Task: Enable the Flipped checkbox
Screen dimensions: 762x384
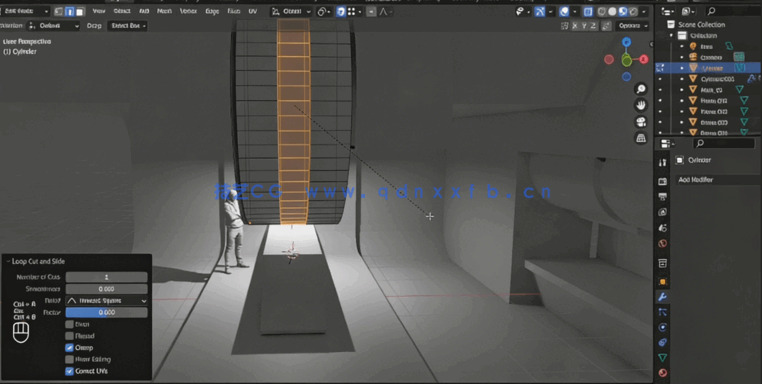Action: (69, 336)
